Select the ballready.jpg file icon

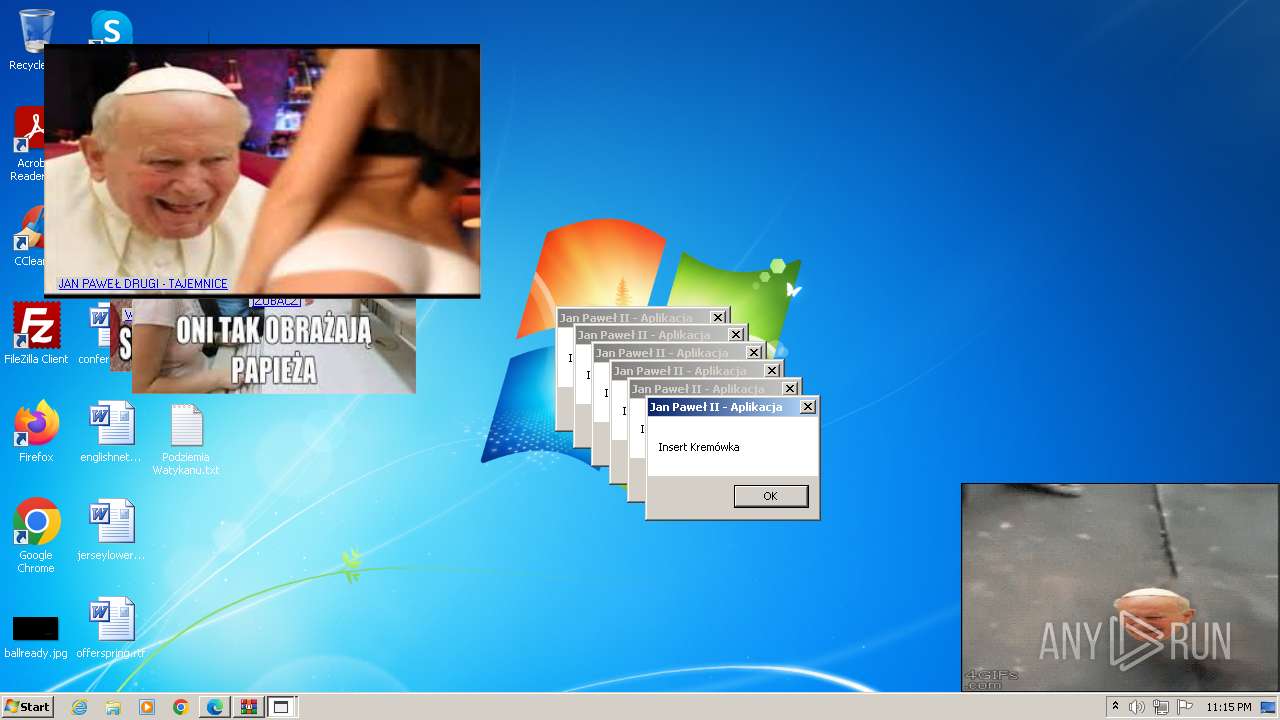36,628
